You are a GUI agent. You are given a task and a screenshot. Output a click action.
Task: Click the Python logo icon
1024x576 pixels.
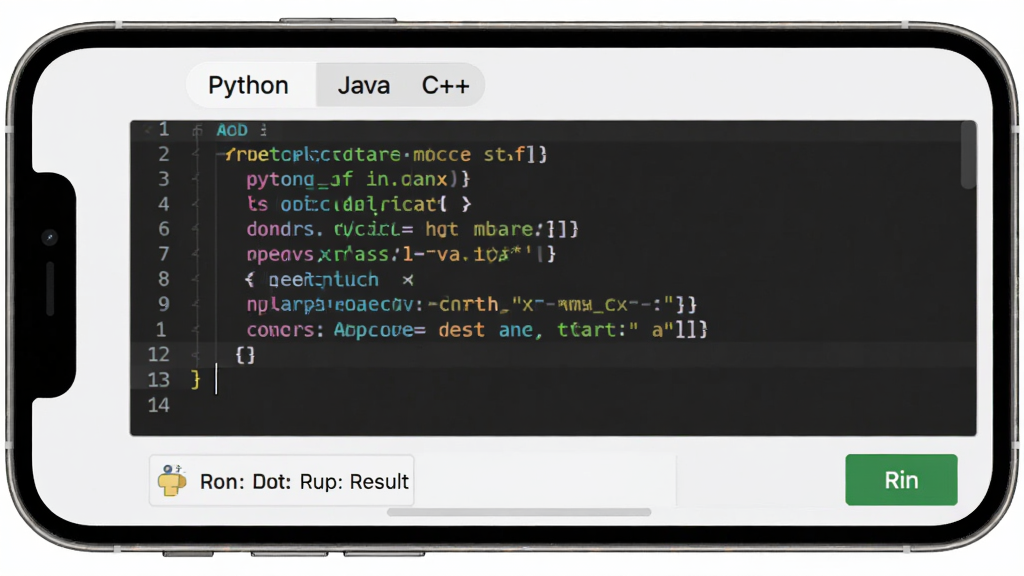click(x=172, y=481)
